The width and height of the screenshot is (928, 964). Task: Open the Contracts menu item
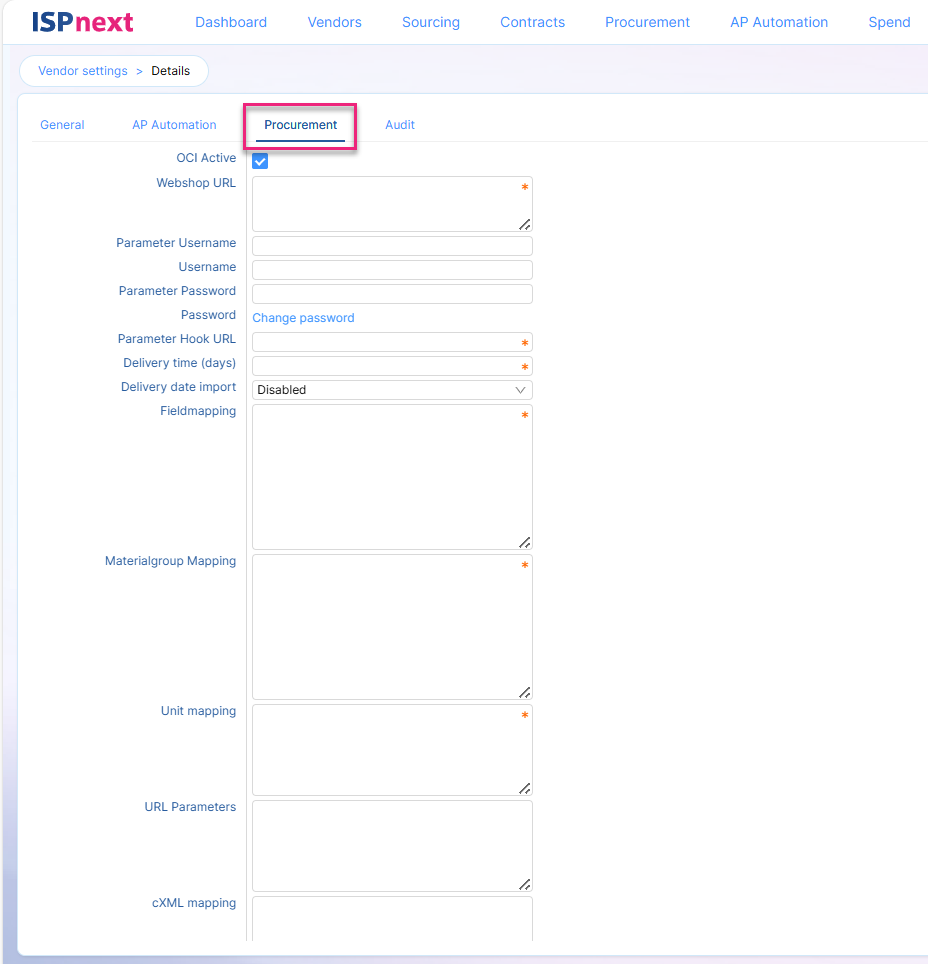532,22
